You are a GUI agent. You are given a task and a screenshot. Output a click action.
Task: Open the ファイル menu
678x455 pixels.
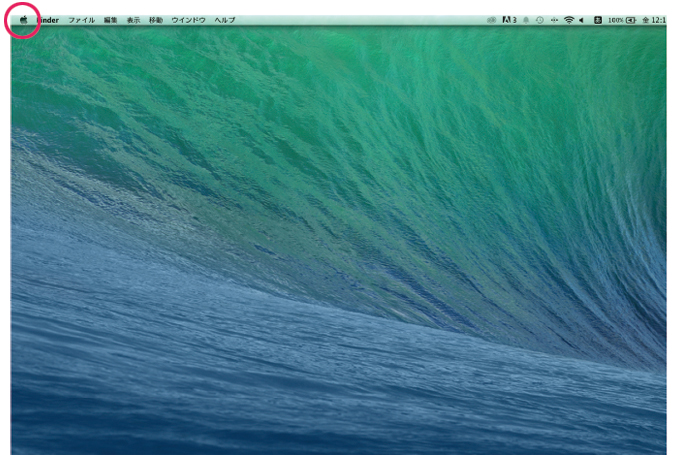coord(82,20)
